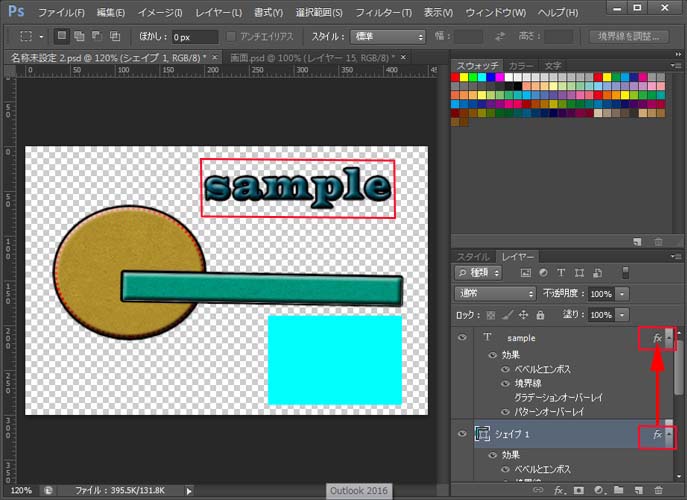Click the swap width and height icon
The height and width of the screenshot is (500, 687).
500,36
